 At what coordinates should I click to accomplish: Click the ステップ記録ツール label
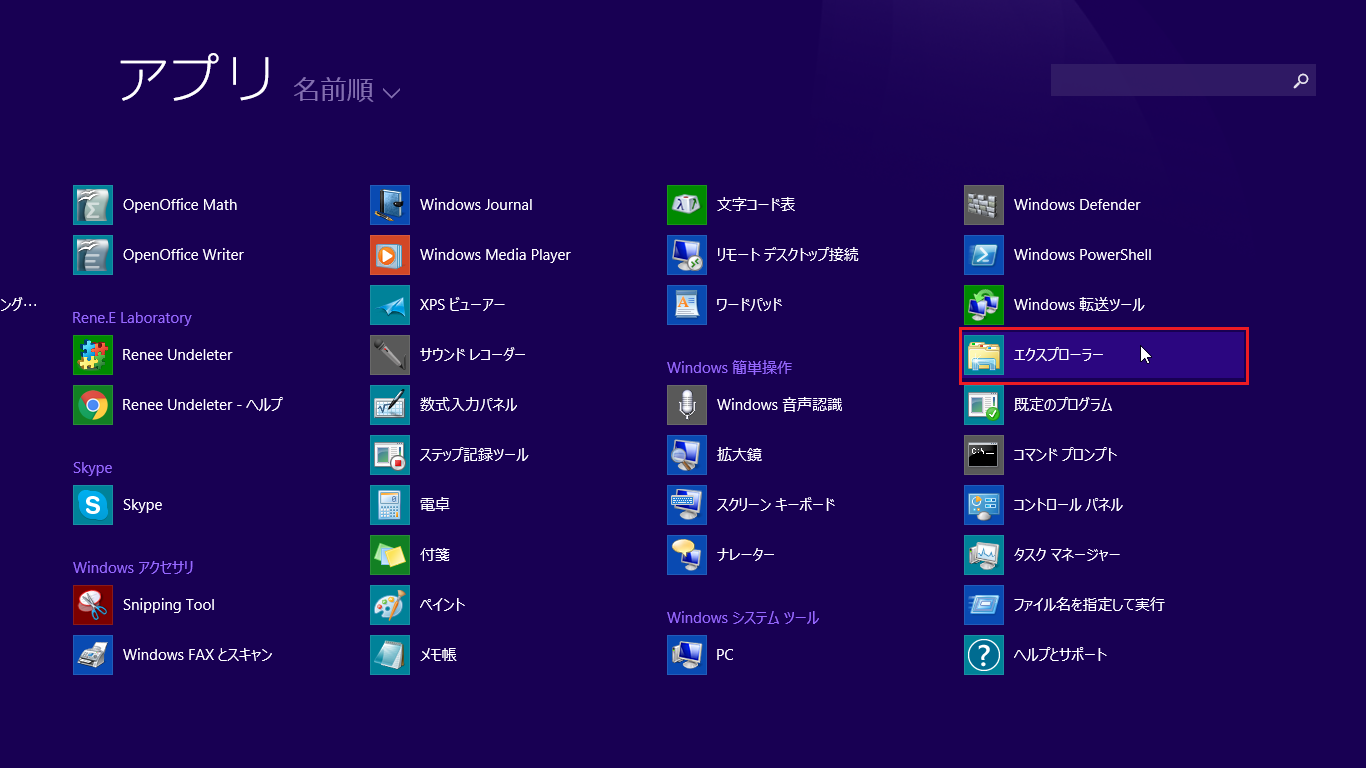pos(474,455)
